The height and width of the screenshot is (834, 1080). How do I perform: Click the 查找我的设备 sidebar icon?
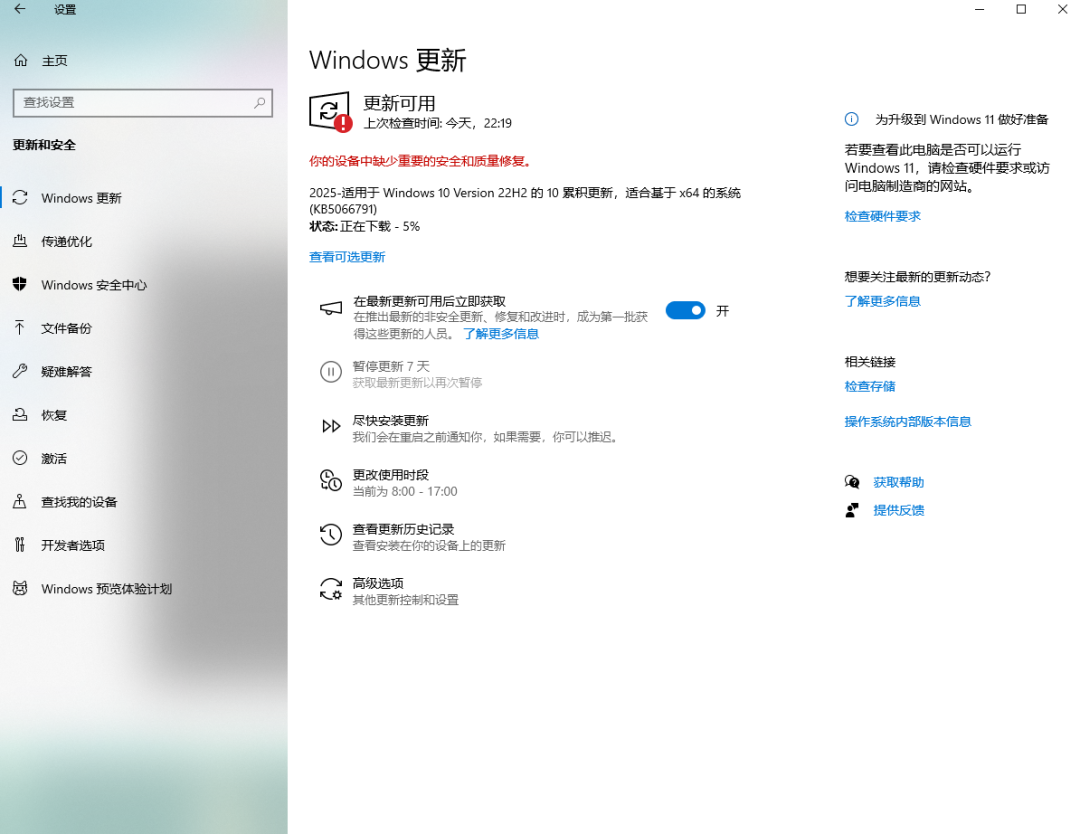tap(19, 502)
